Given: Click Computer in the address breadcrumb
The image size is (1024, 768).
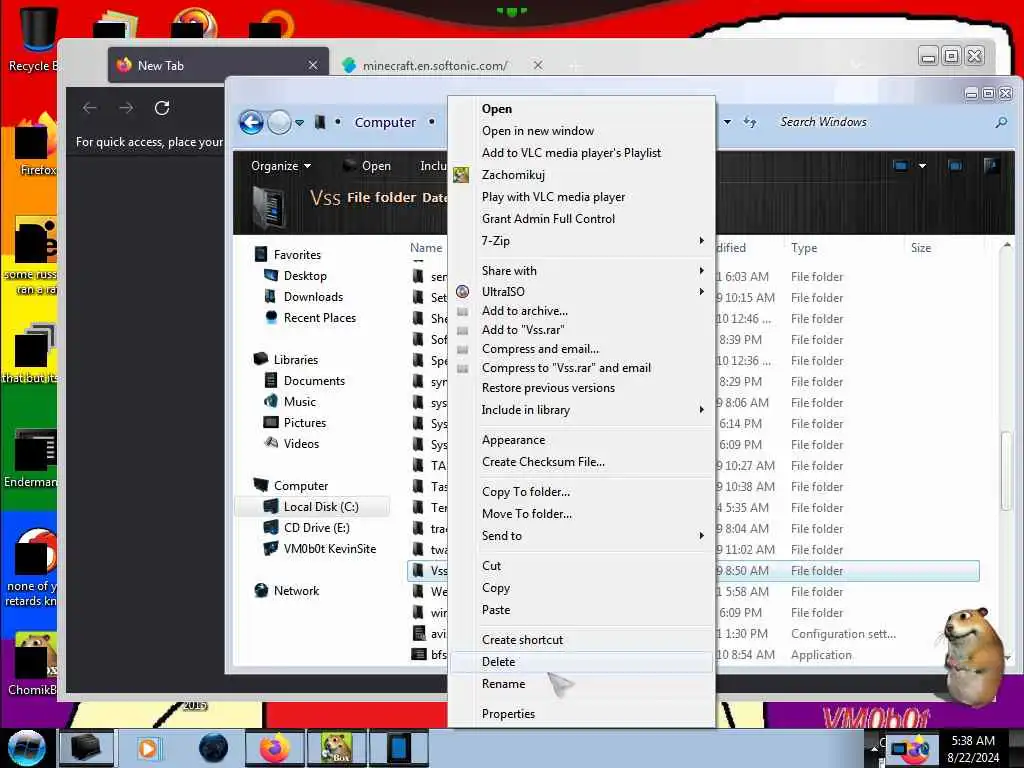Looking at the screenshot, I should pyautogui.click(x=385, y=123).
